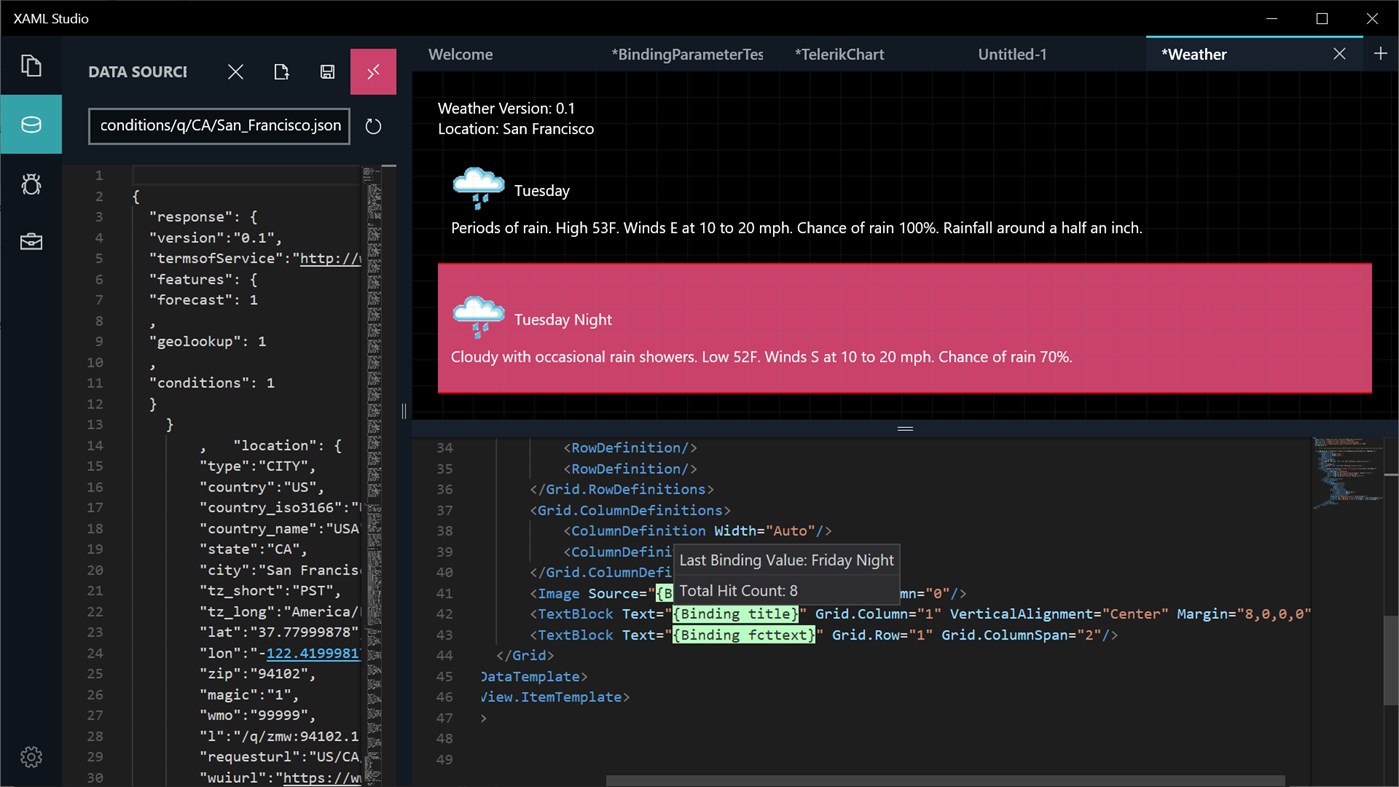Refresh the San_Francisco.json data source
The image size is (1399, 787).
[x=372, y=126]
